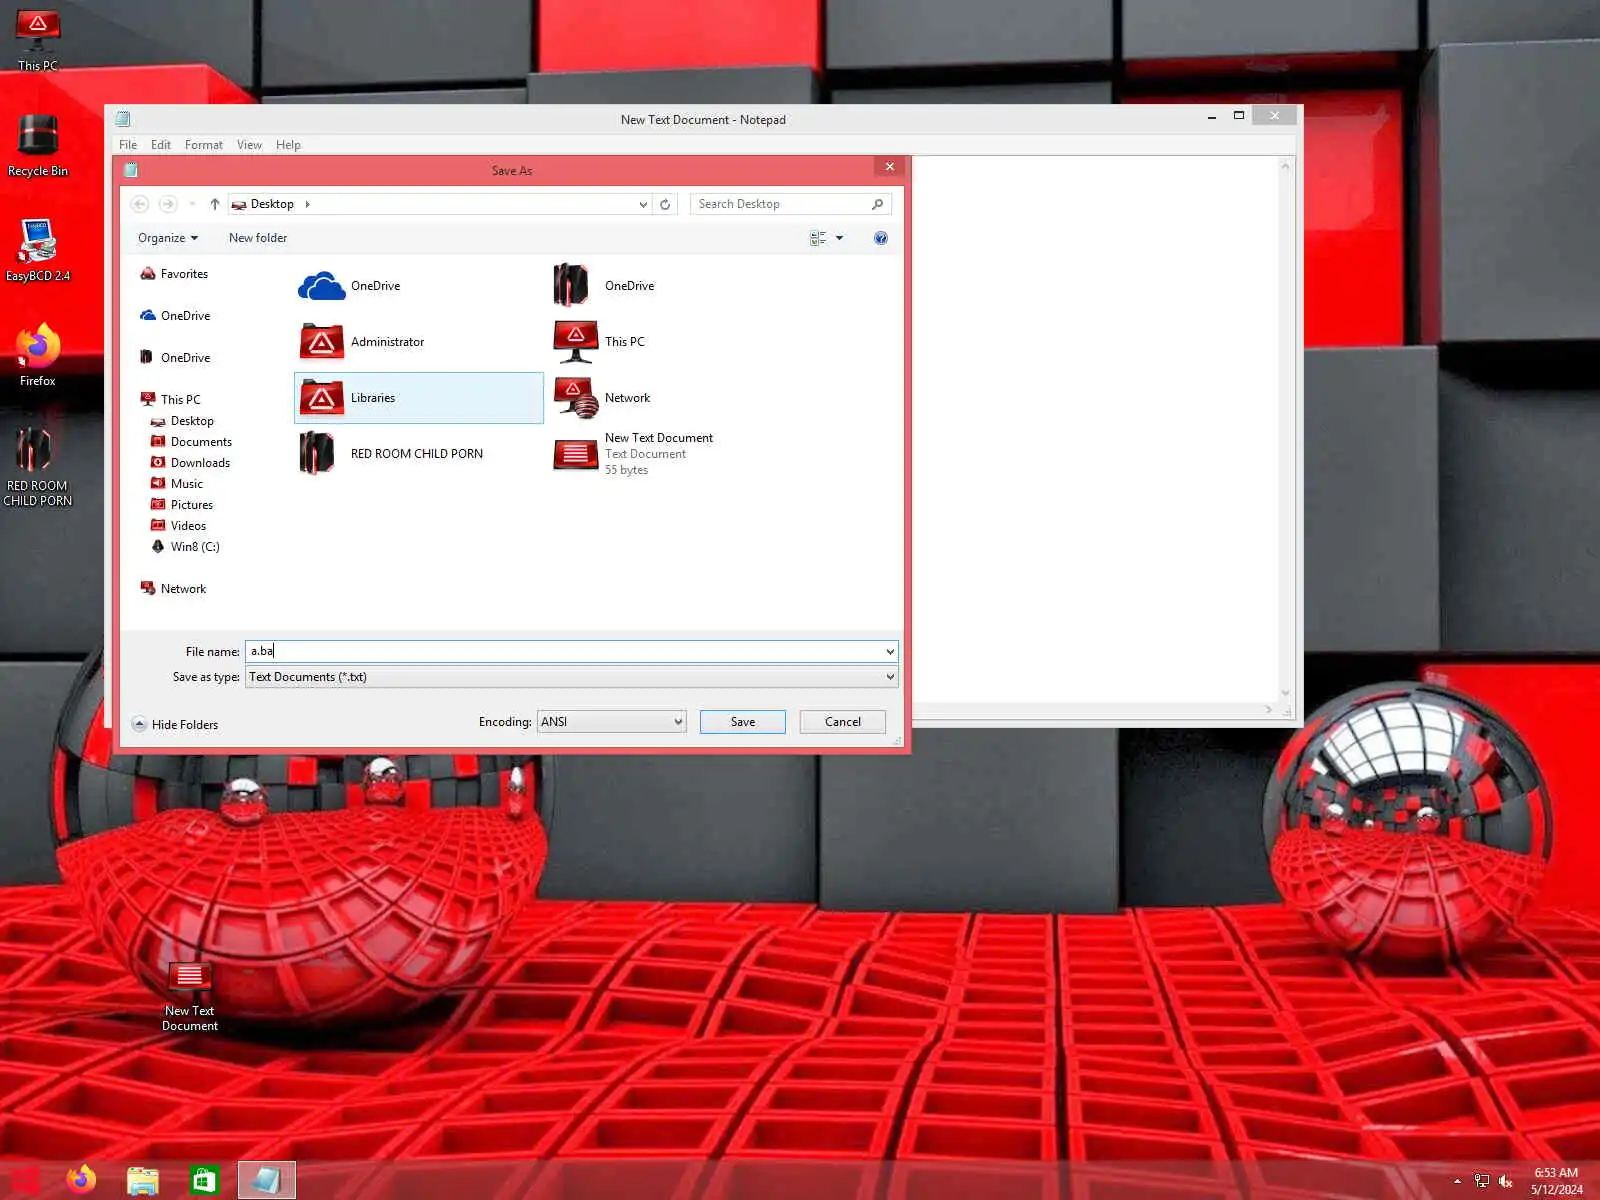Select Recycle Bin on the desktop
This screenshot has height=1200, width=1600.
coord(38,146)
